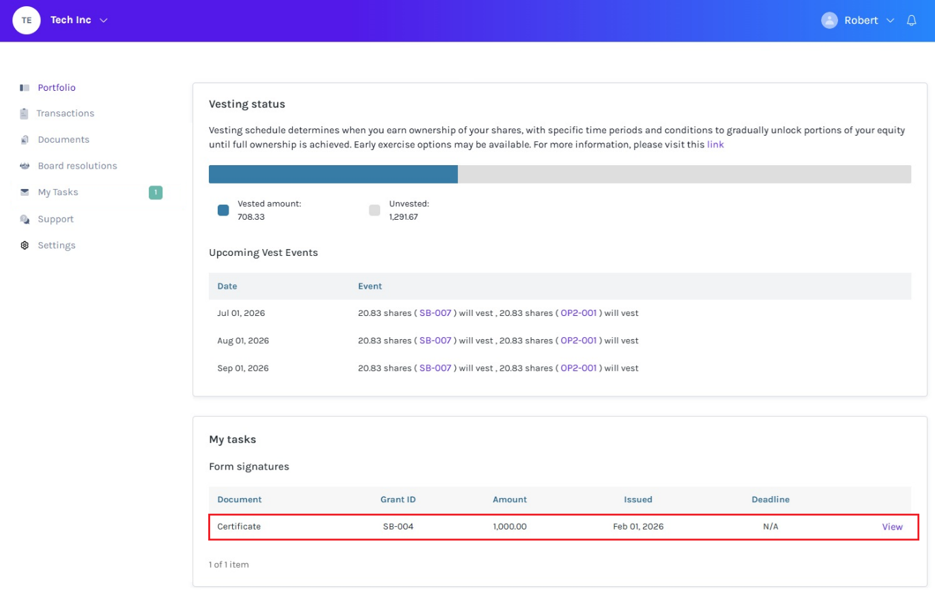Click the My Tasks envelope icon
The width and height of the screenshot is (935, 595).
click(x=24, y=192)
